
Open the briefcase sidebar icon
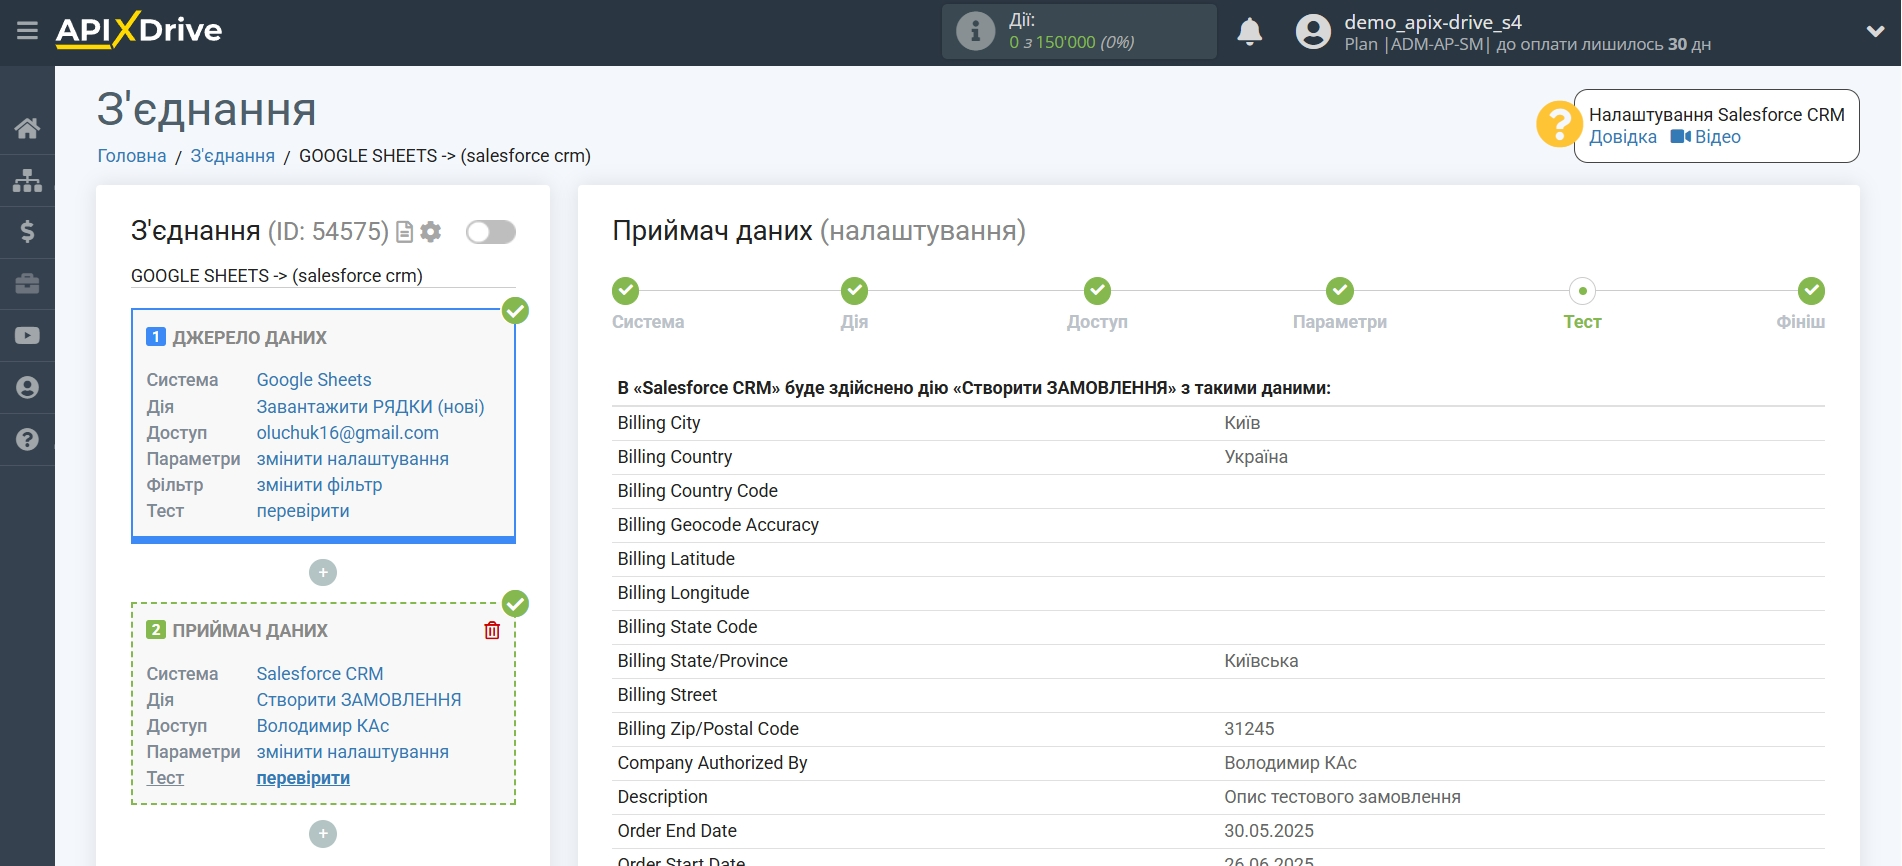[x=27, y=284]
